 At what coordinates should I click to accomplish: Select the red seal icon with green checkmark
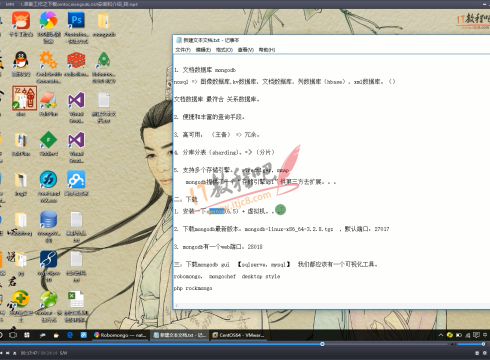(x=24, y=98)
